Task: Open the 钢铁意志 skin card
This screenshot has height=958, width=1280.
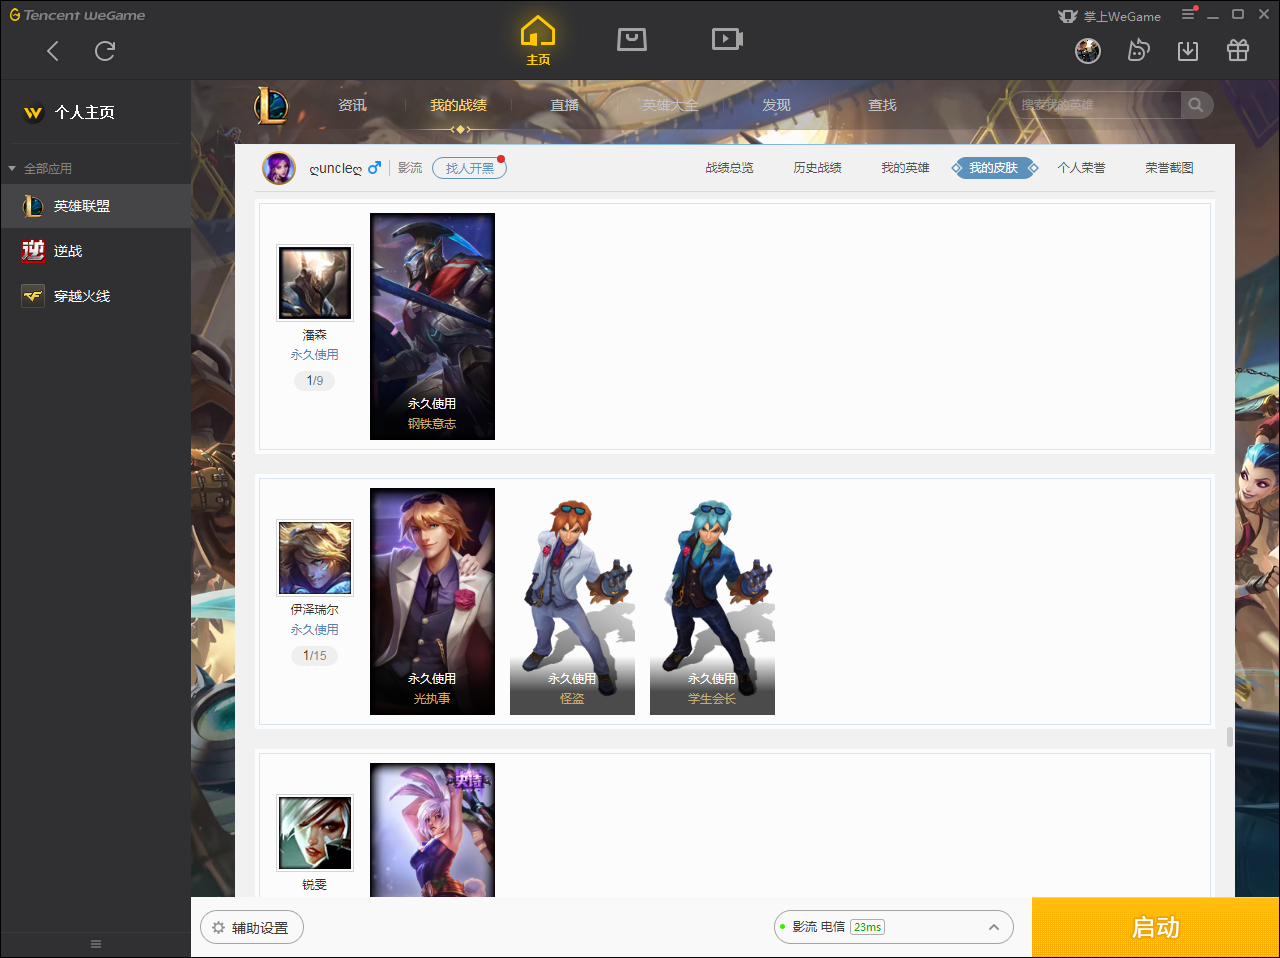Action: click(x=432, y=326)
